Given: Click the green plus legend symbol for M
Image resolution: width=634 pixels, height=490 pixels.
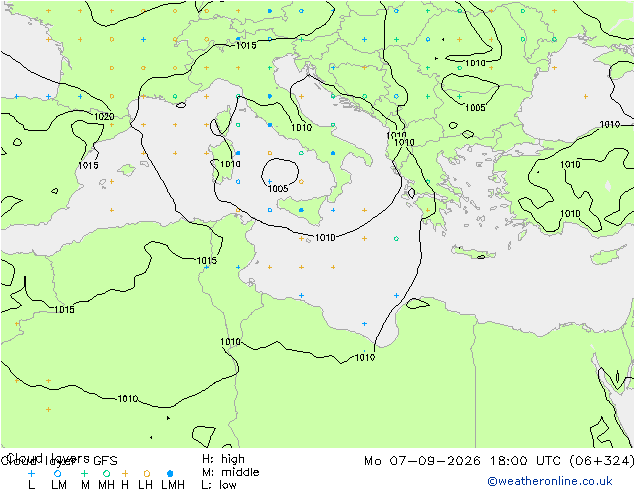Looking at the screenshot, I should click(84, 473).
